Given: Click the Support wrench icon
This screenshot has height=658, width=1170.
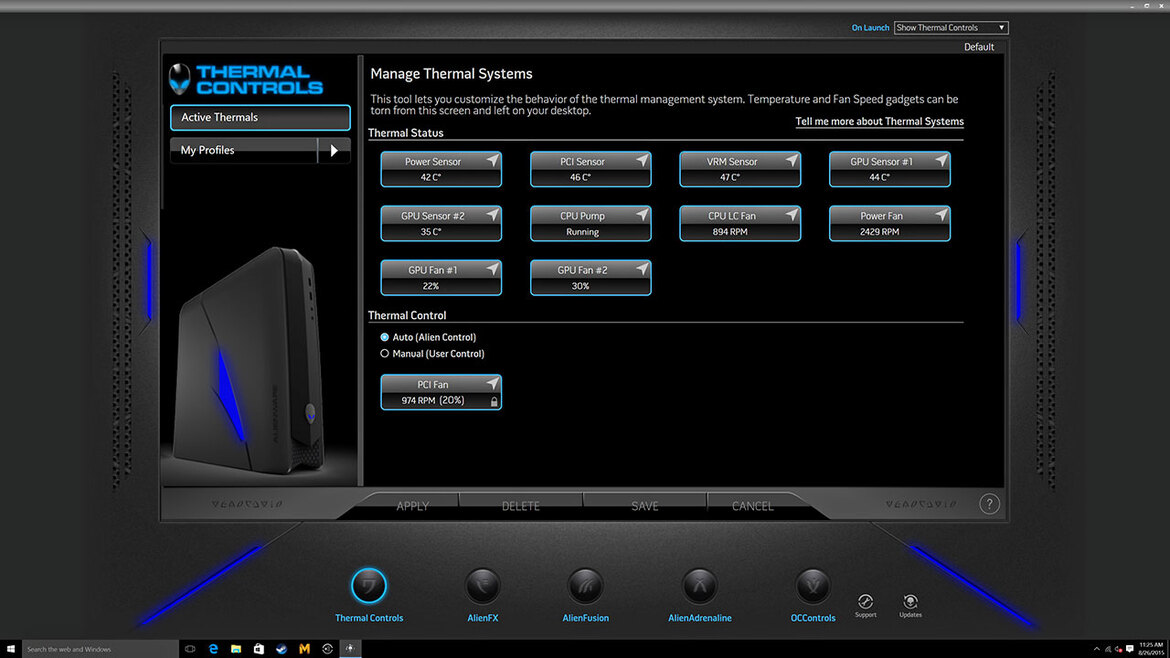Looking at the screenshot, I should [866, 601].
